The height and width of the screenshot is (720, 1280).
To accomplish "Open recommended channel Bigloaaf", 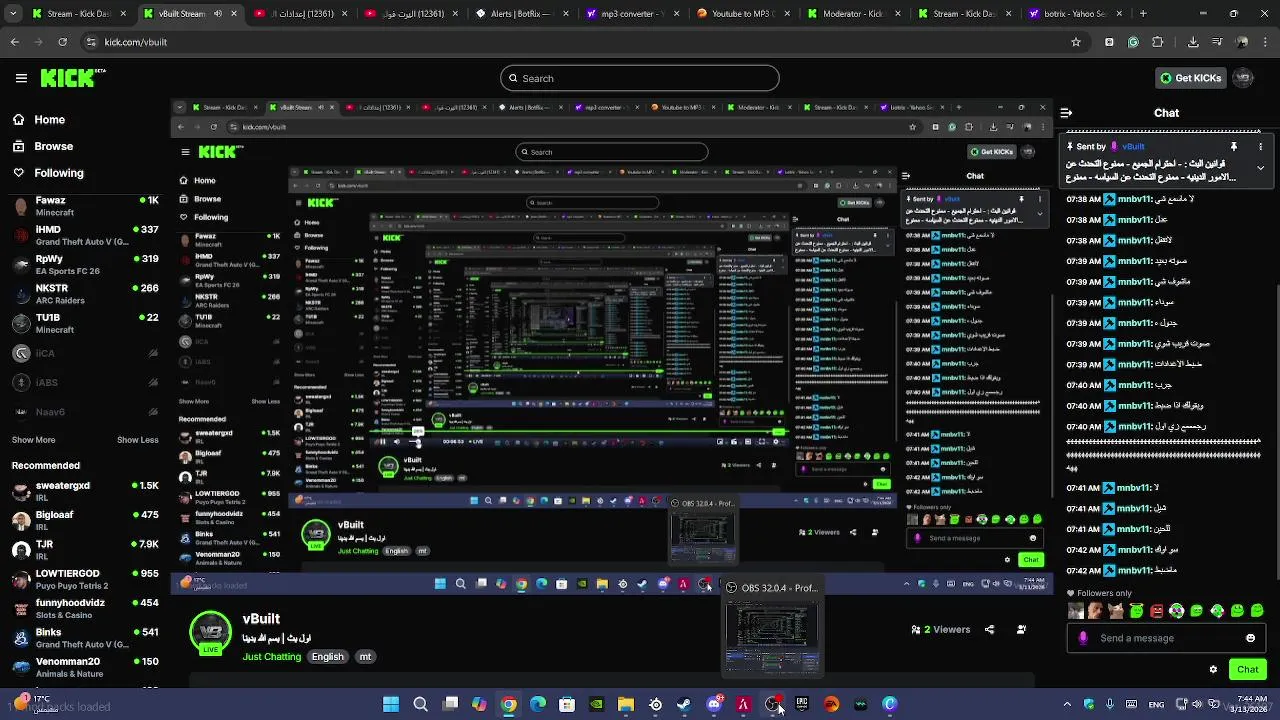I will pyautogui.click(x=85, y=520).
